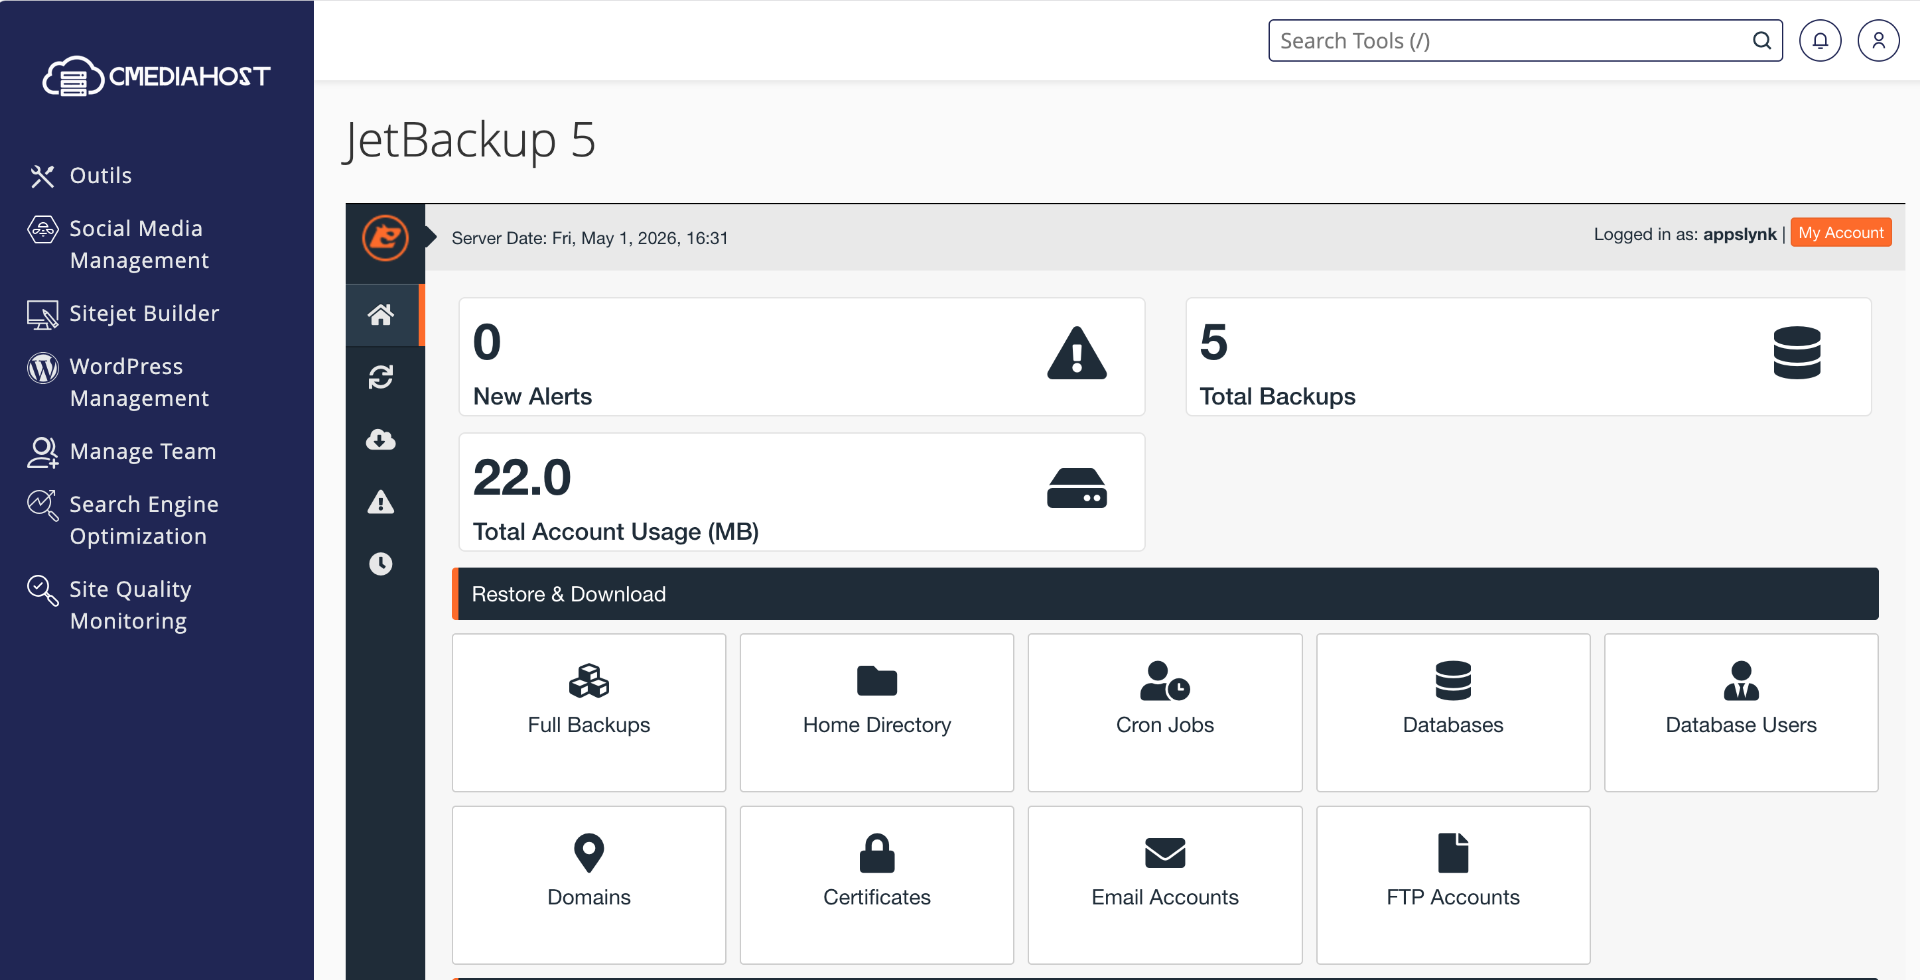Image resolution: width=1920 pixels, height=980 pixels.
Task: Click the SEO chart magnifier icon
Action: point(42,505)
